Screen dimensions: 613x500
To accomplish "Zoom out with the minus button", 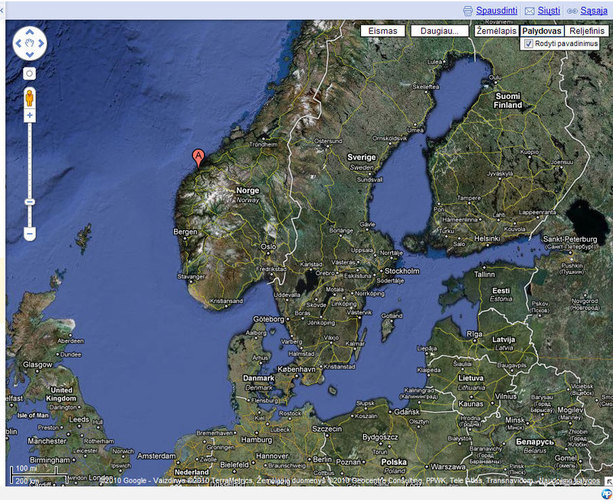I will pos(30,233).
